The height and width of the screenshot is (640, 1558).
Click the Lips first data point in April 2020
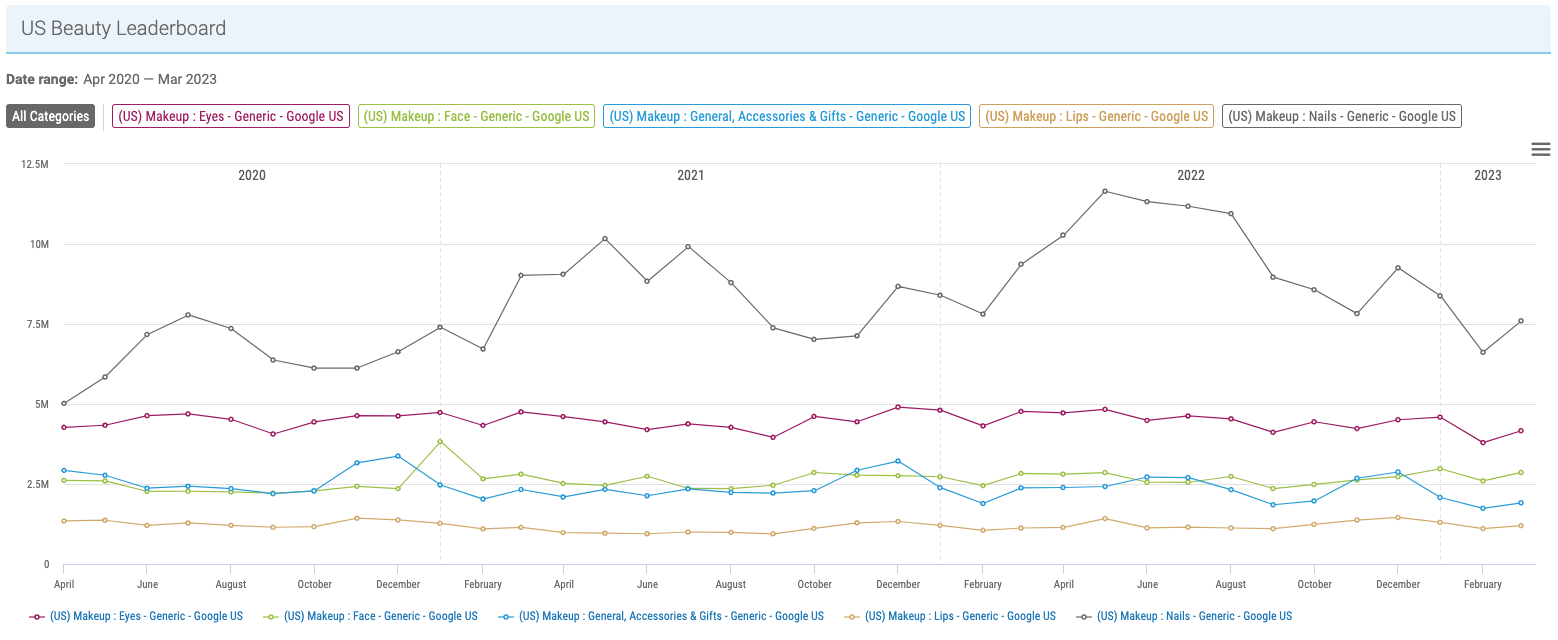tap(64, 521)
